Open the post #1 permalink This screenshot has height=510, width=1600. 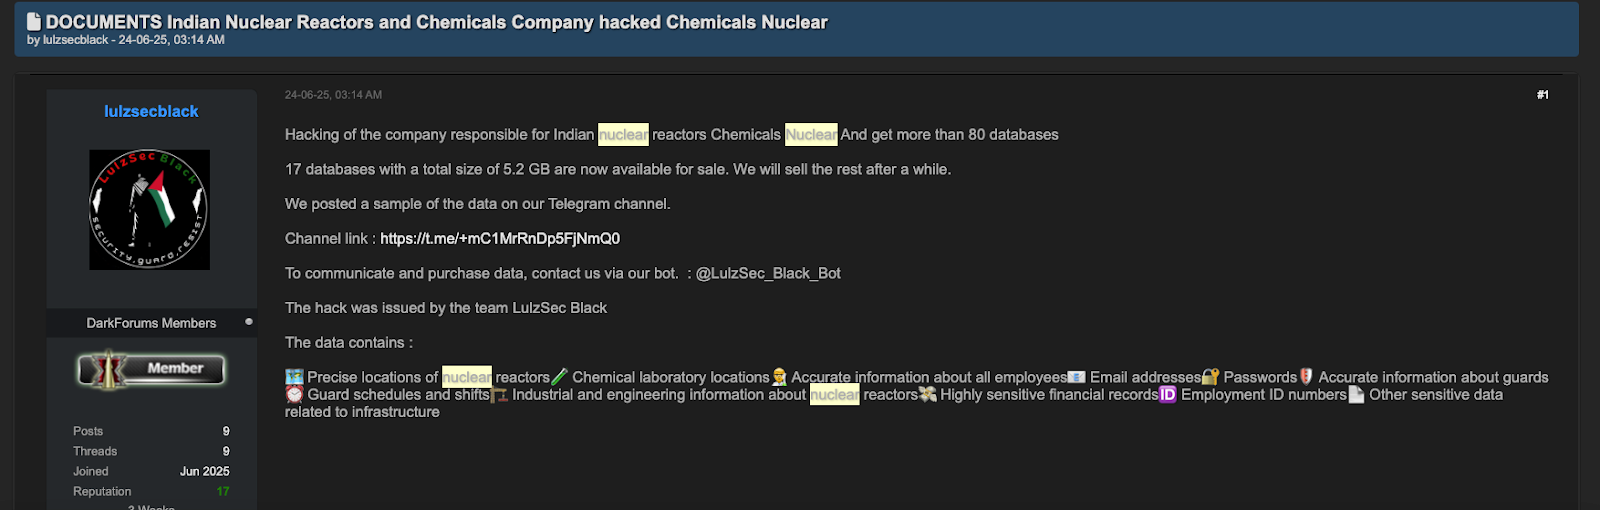point(1542,95)
